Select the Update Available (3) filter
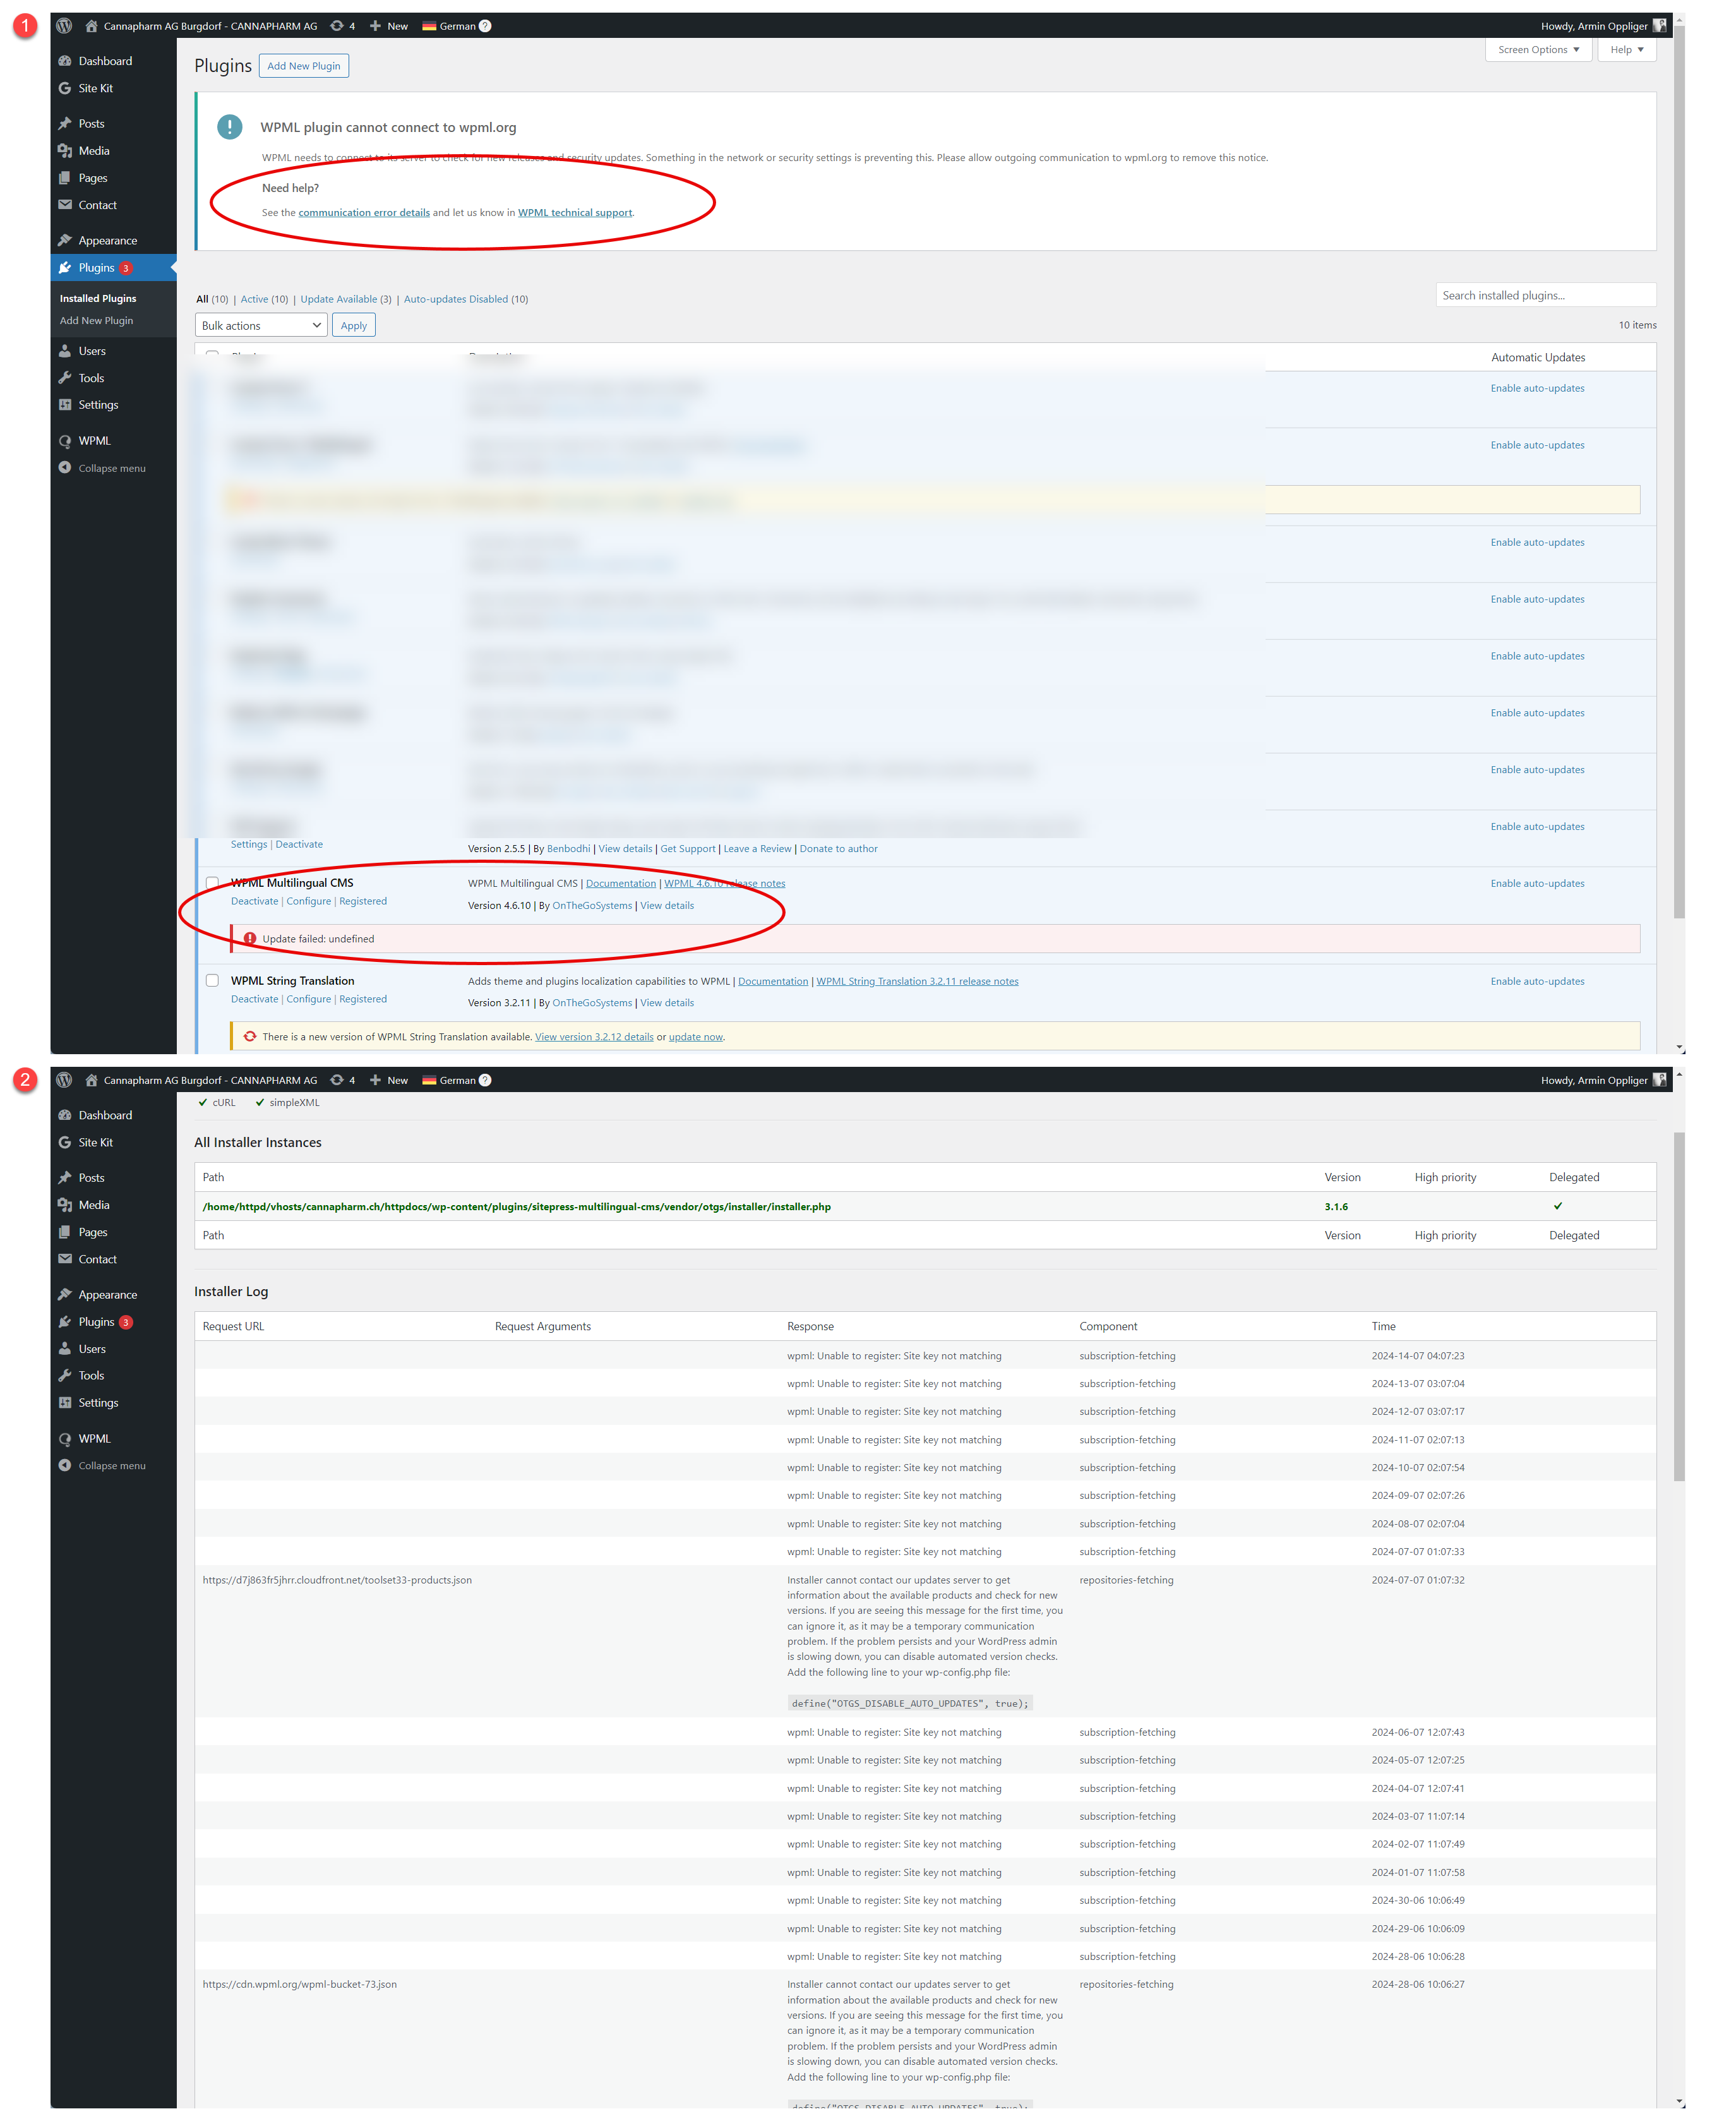This screenshot has height=2121, width=1736. [x=346, y=298]
